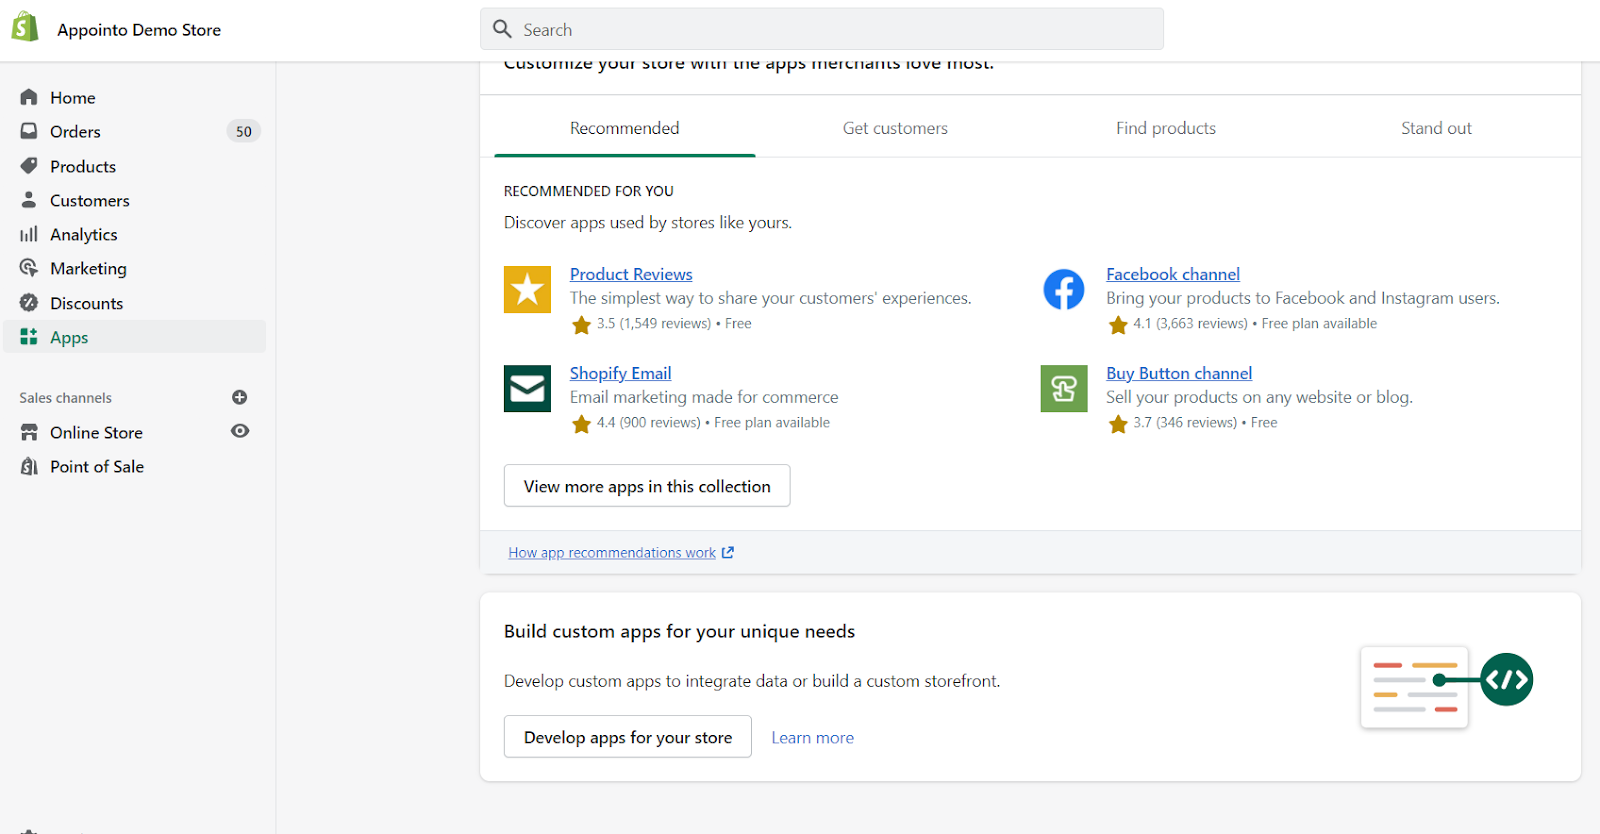
Task: Click the Product Reviews rating star
Action: pyautogui.click(x=581, y=324)
